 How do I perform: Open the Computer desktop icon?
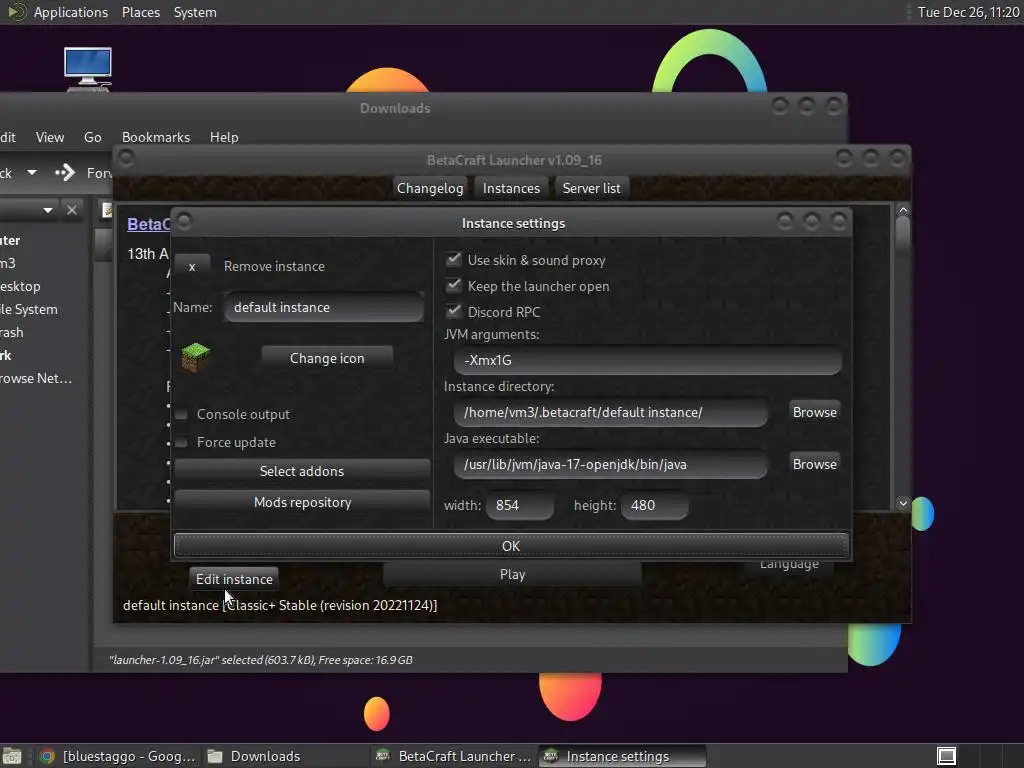(x=88, y=69)
